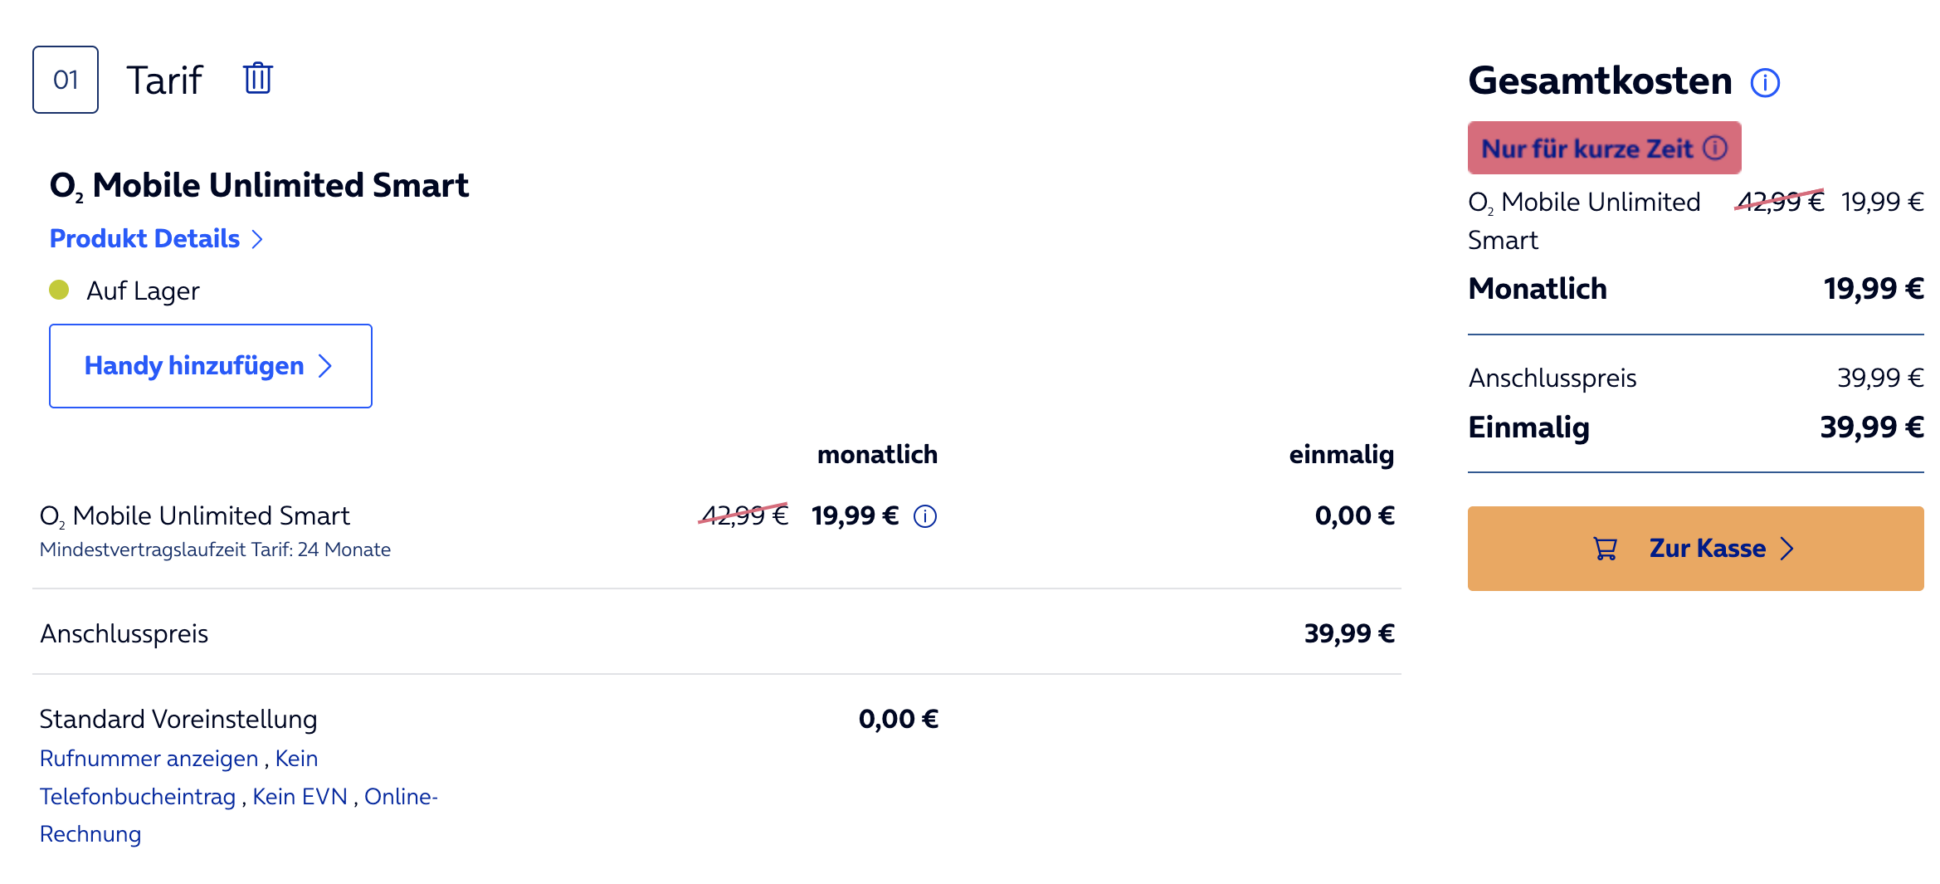Click the info icon beside the 19,99 € monthly price
The height and width of the screenshot is (884, 1940).
(x=925, y=516)
